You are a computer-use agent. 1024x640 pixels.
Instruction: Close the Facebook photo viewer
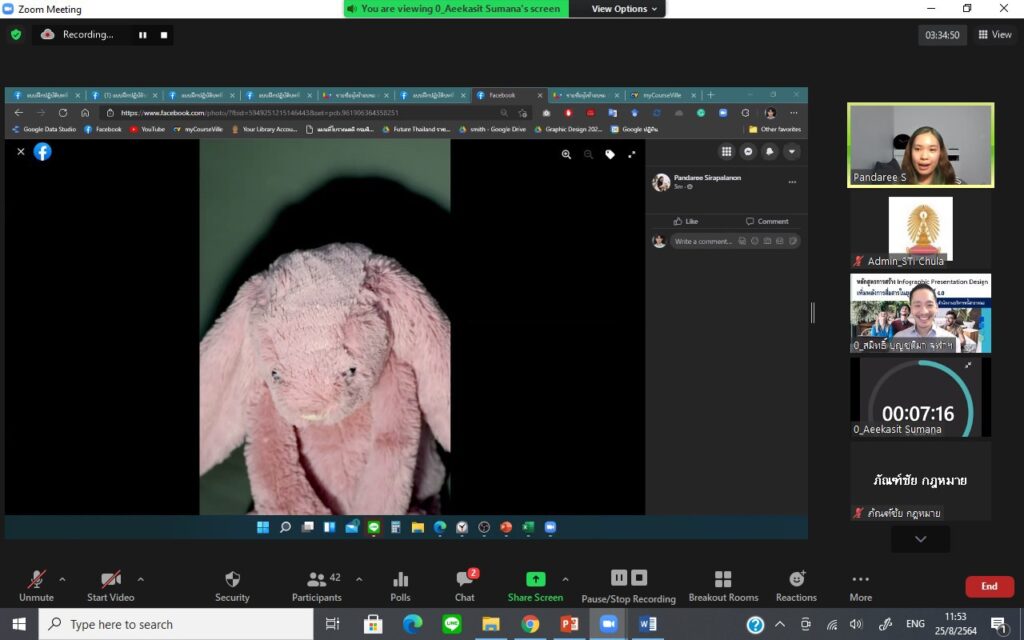[x=21, y=152]
